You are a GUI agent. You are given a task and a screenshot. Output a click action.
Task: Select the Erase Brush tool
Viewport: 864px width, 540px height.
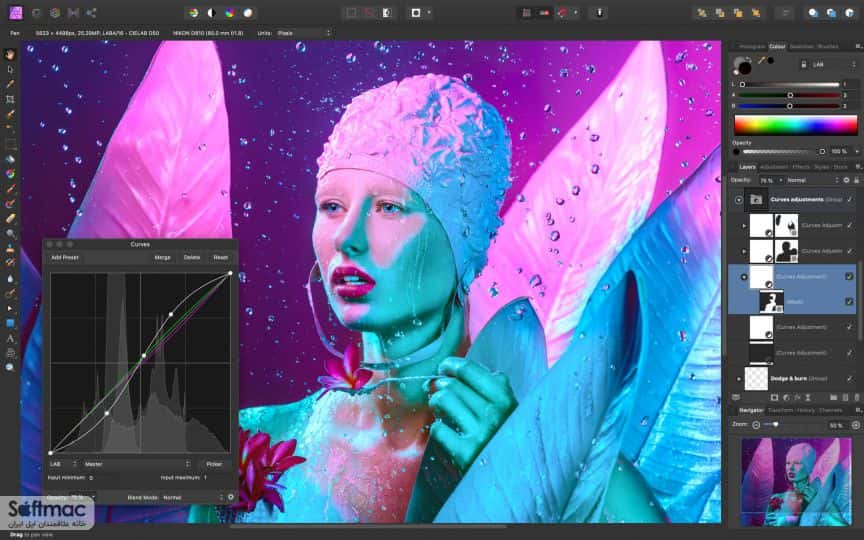[x=10, y=219]
